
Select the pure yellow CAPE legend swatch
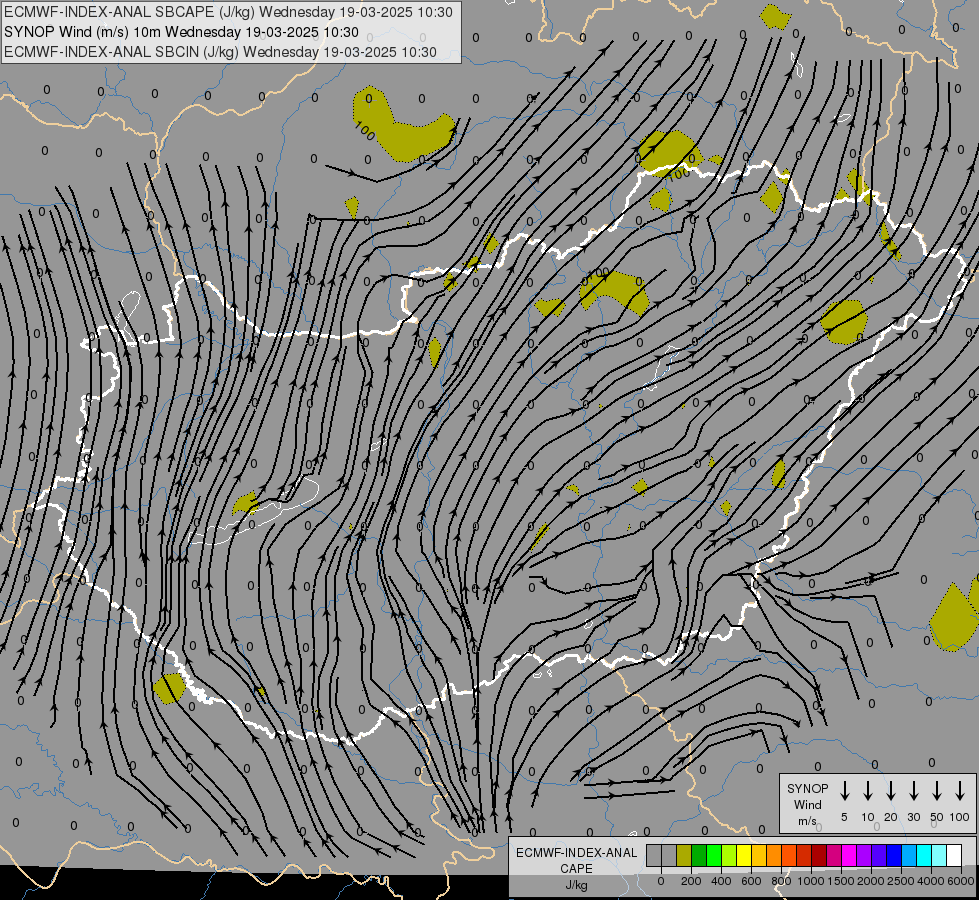pyautogui.click(x=744, y=855)
